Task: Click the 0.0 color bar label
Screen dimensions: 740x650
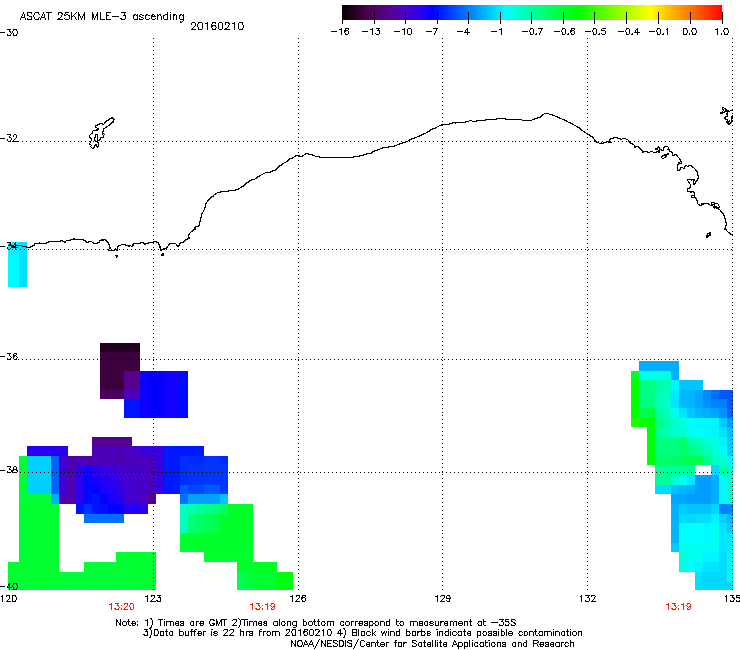Action: click(690, 32)
